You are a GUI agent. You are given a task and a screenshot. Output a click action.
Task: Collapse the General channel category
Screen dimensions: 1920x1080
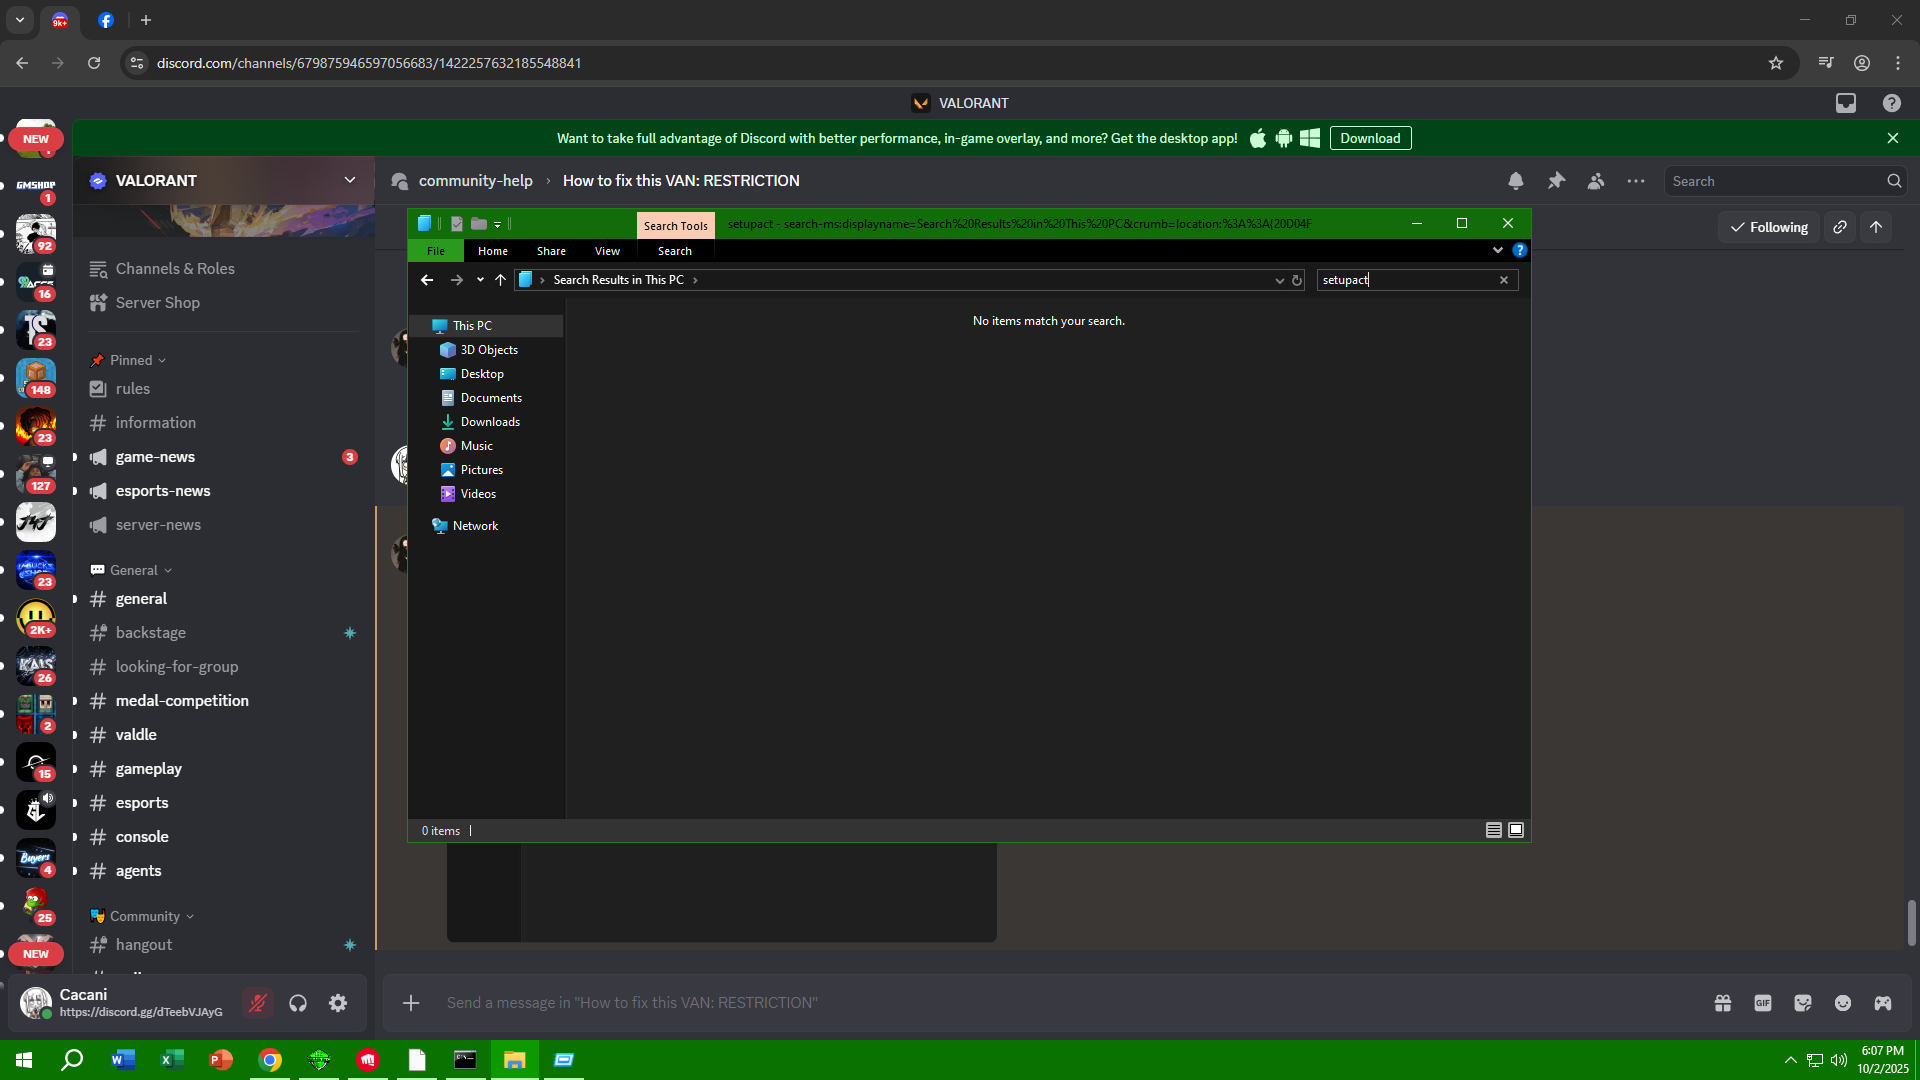coord(134,570)
